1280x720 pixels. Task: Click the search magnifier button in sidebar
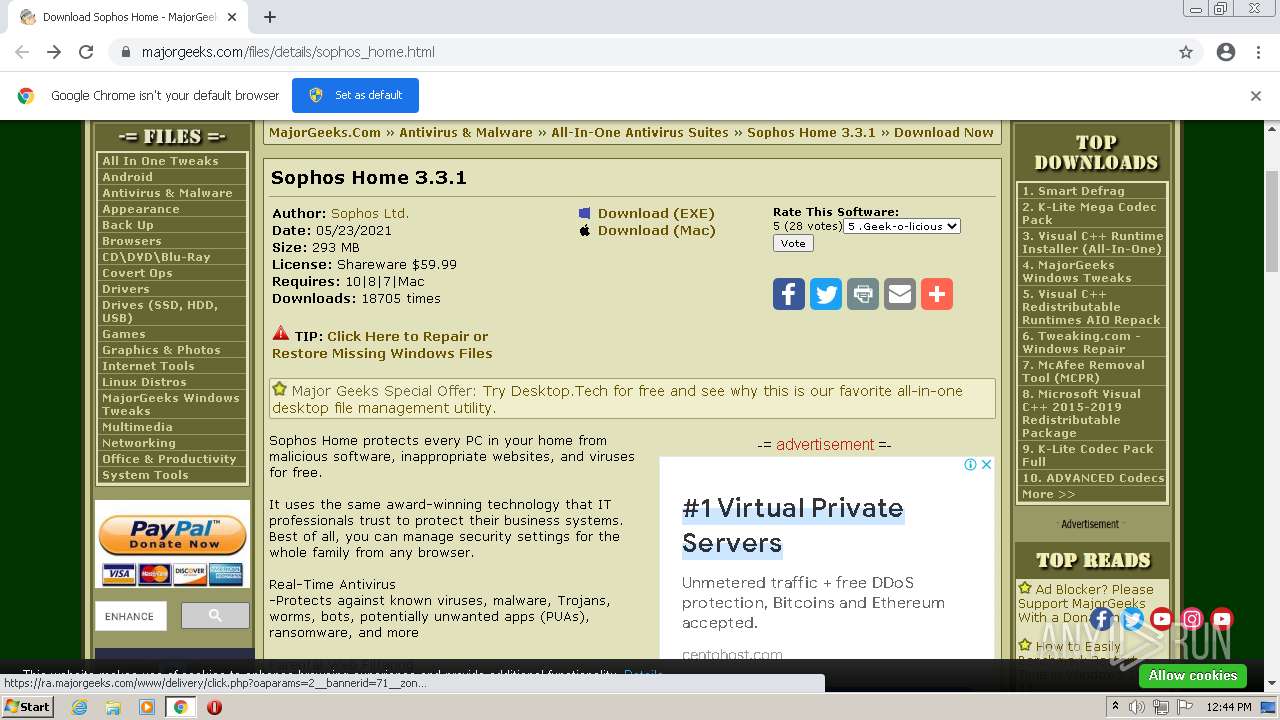point(215,616)
